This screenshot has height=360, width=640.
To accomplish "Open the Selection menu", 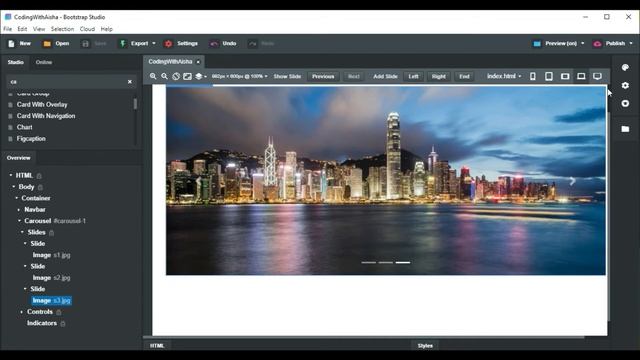I will tap(62, 29).
